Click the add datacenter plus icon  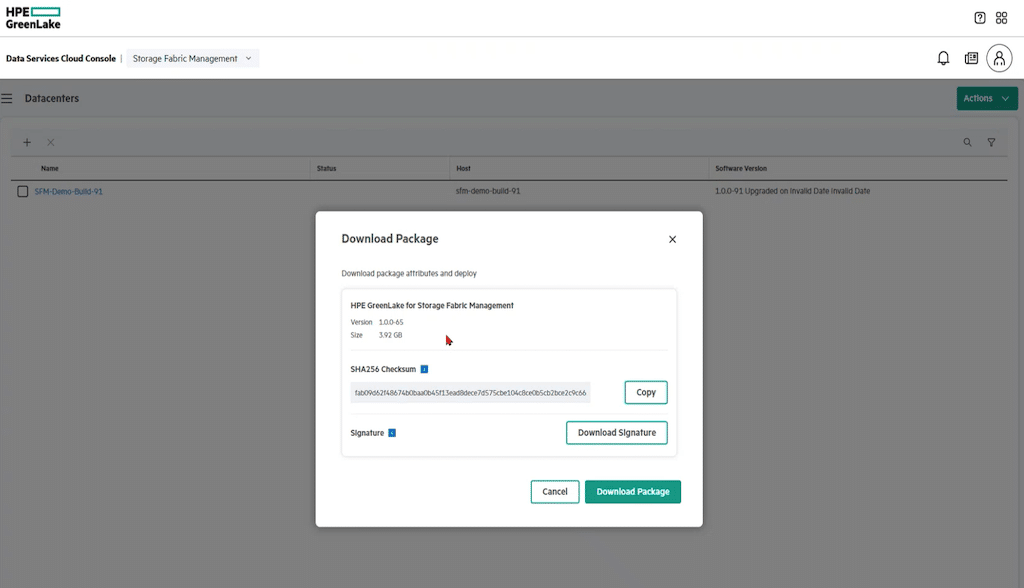pos(27,142)
